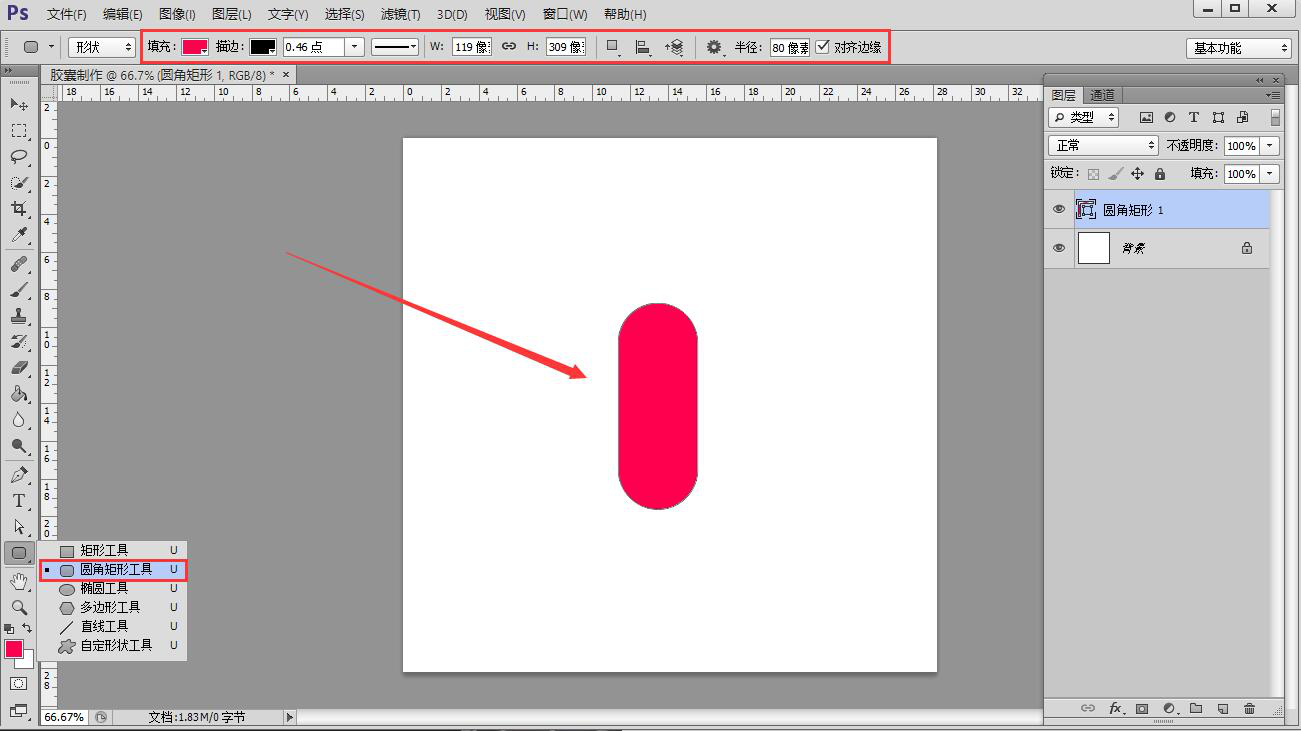Click the 填充 red color swatch

(194, 47)
